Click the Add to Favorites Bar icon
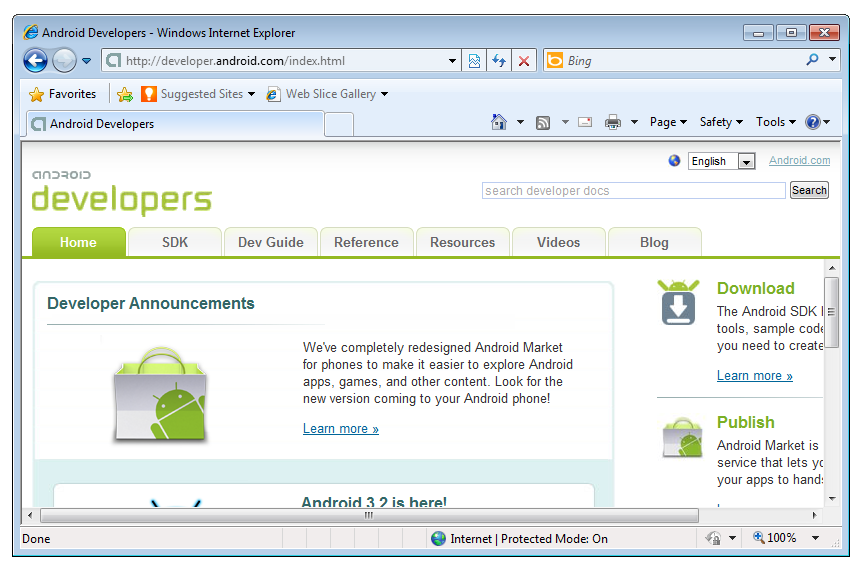The width and height of the screenshot is (862, 571). point(125,95)
